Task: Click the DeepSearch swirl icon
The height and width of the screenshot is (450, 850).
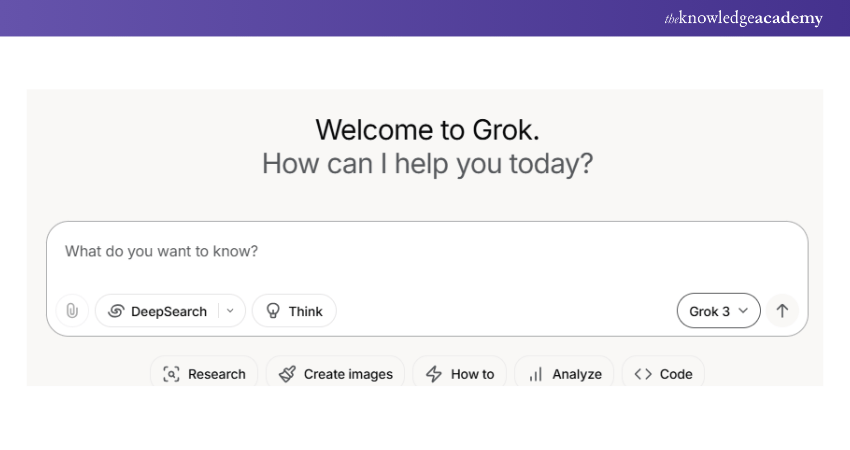Action: (x=116, y=311)
